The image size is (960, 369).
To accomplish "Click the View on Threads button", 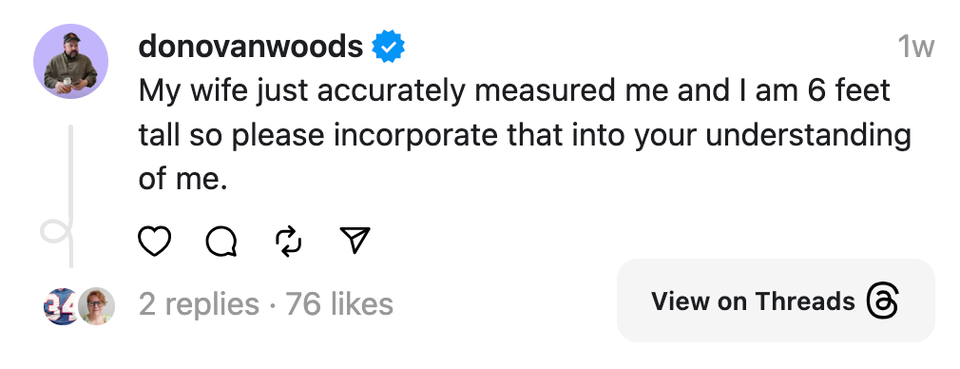I will point(776,300).
